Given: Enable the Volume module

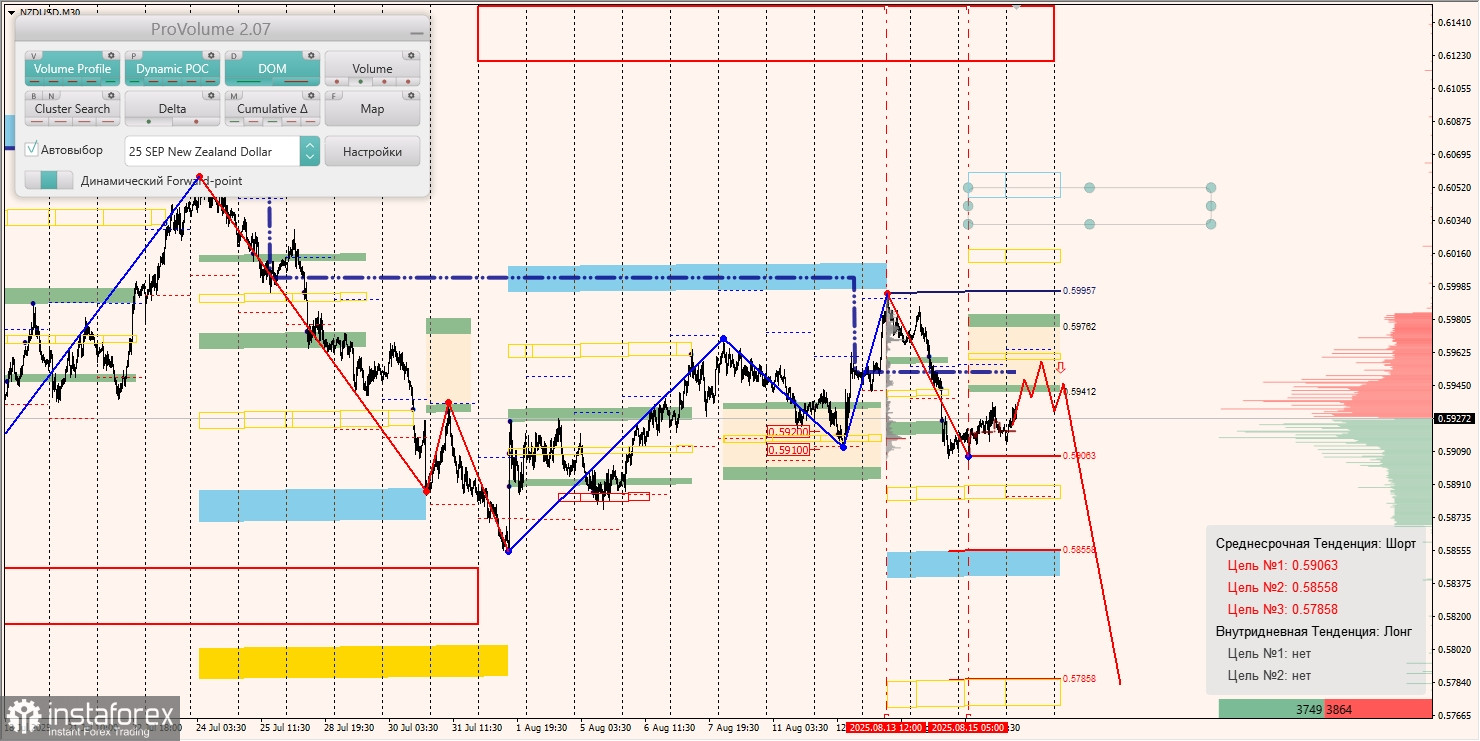Looking at the screenshot, I should [372, 69].
